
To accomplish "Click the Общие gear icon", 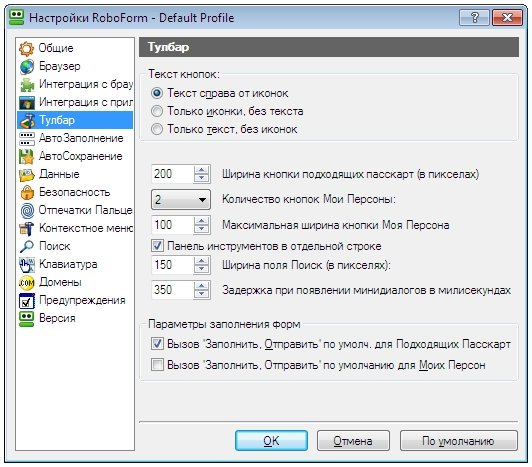I will pyautogui.click(x=26, y=48).
